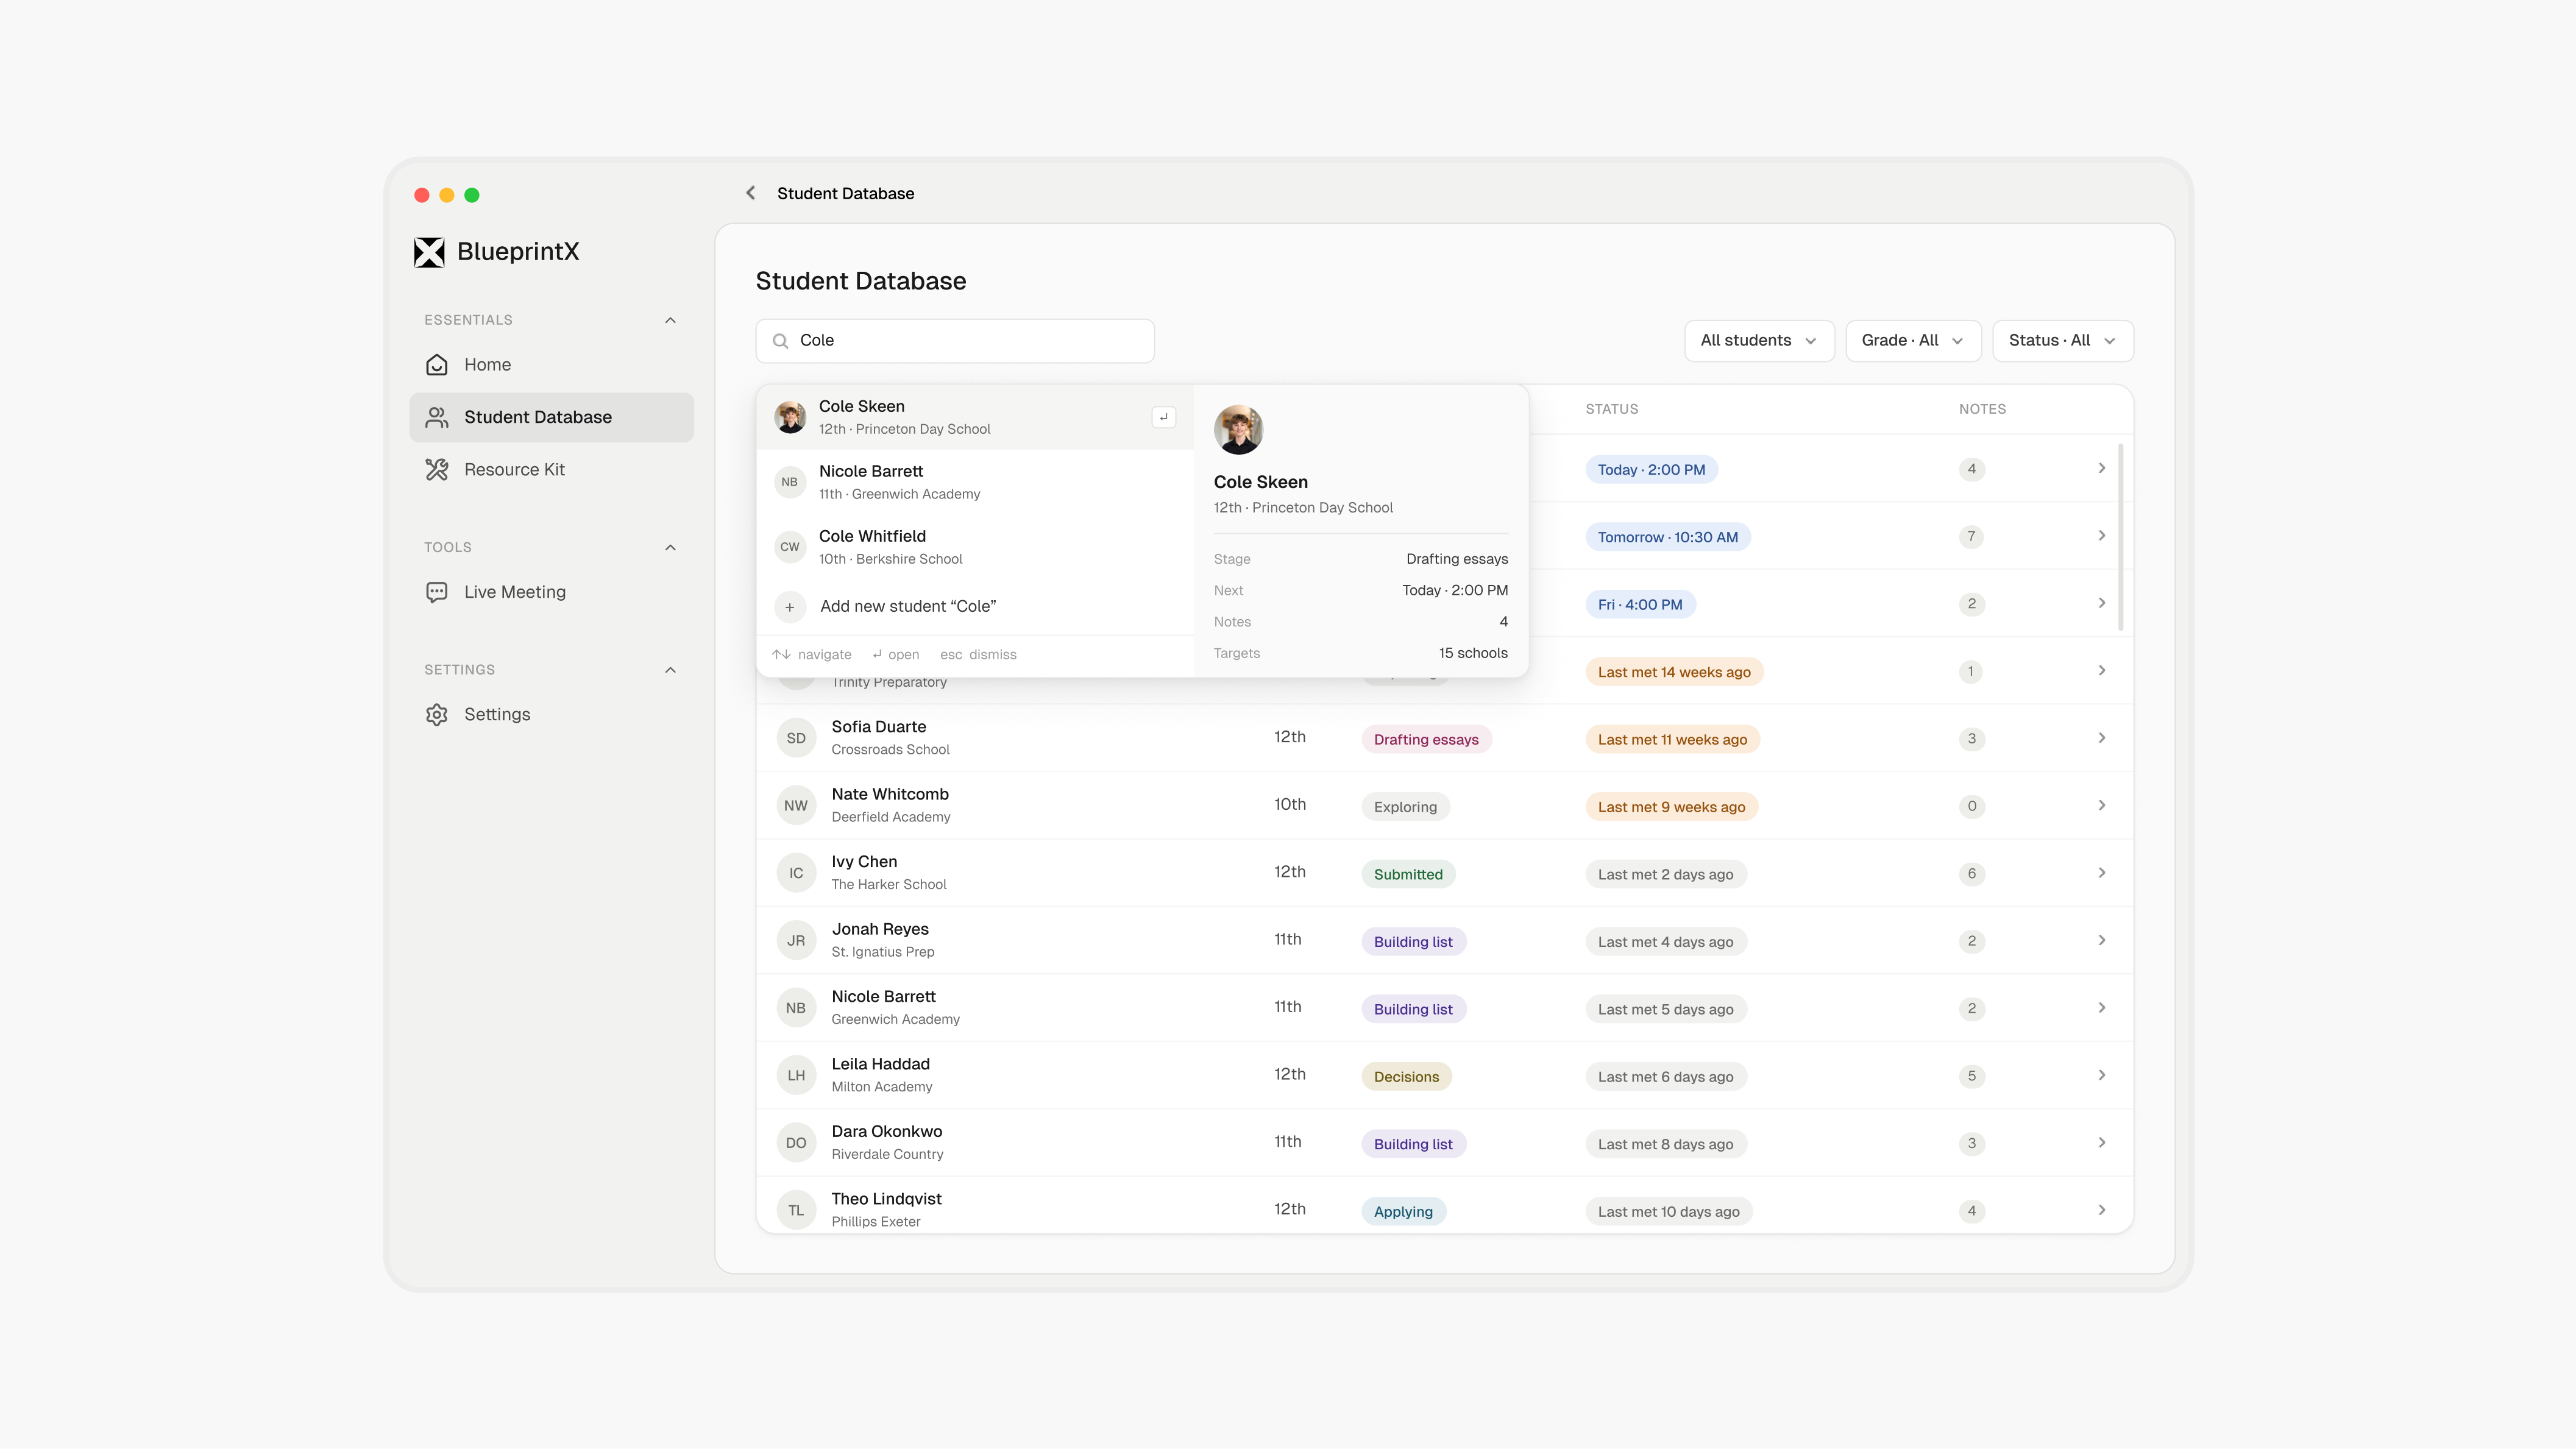Click the NOTES column header
This screenshot has width=2576, height=1449.
coord(1982,409)
